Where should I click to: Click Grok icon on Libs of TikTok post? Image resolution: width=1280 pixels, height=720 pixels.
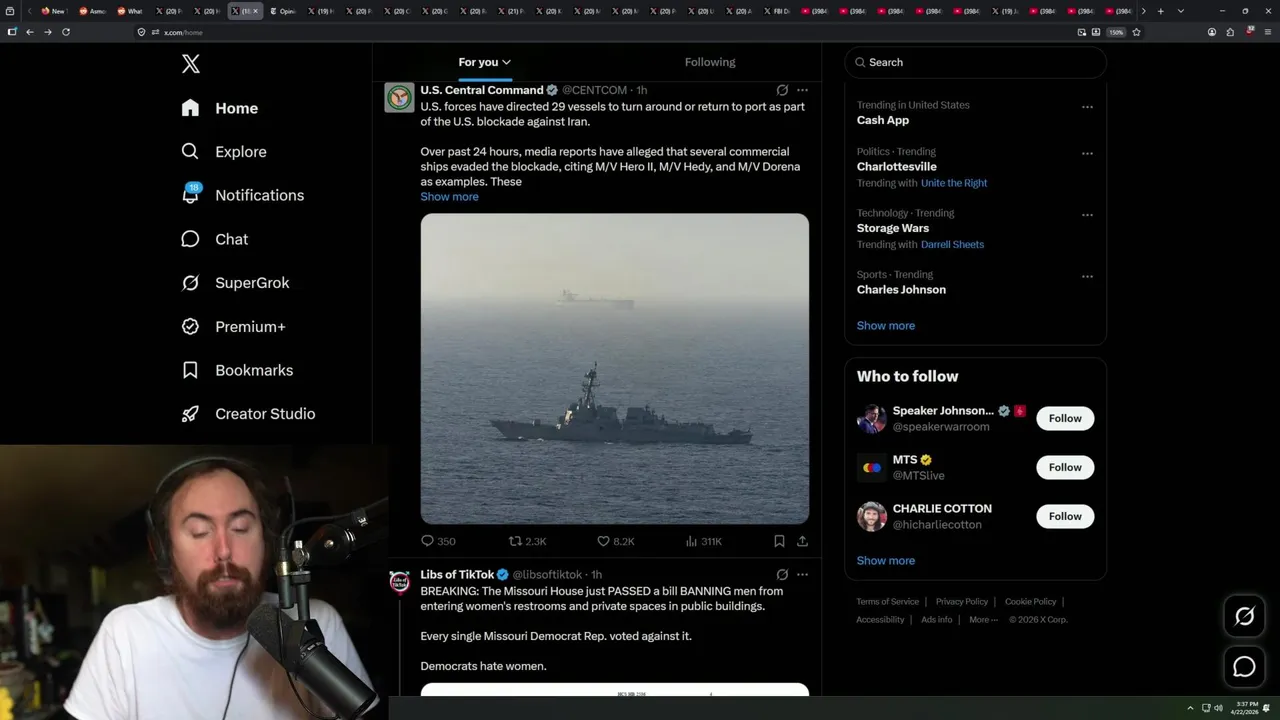[782, 575]
